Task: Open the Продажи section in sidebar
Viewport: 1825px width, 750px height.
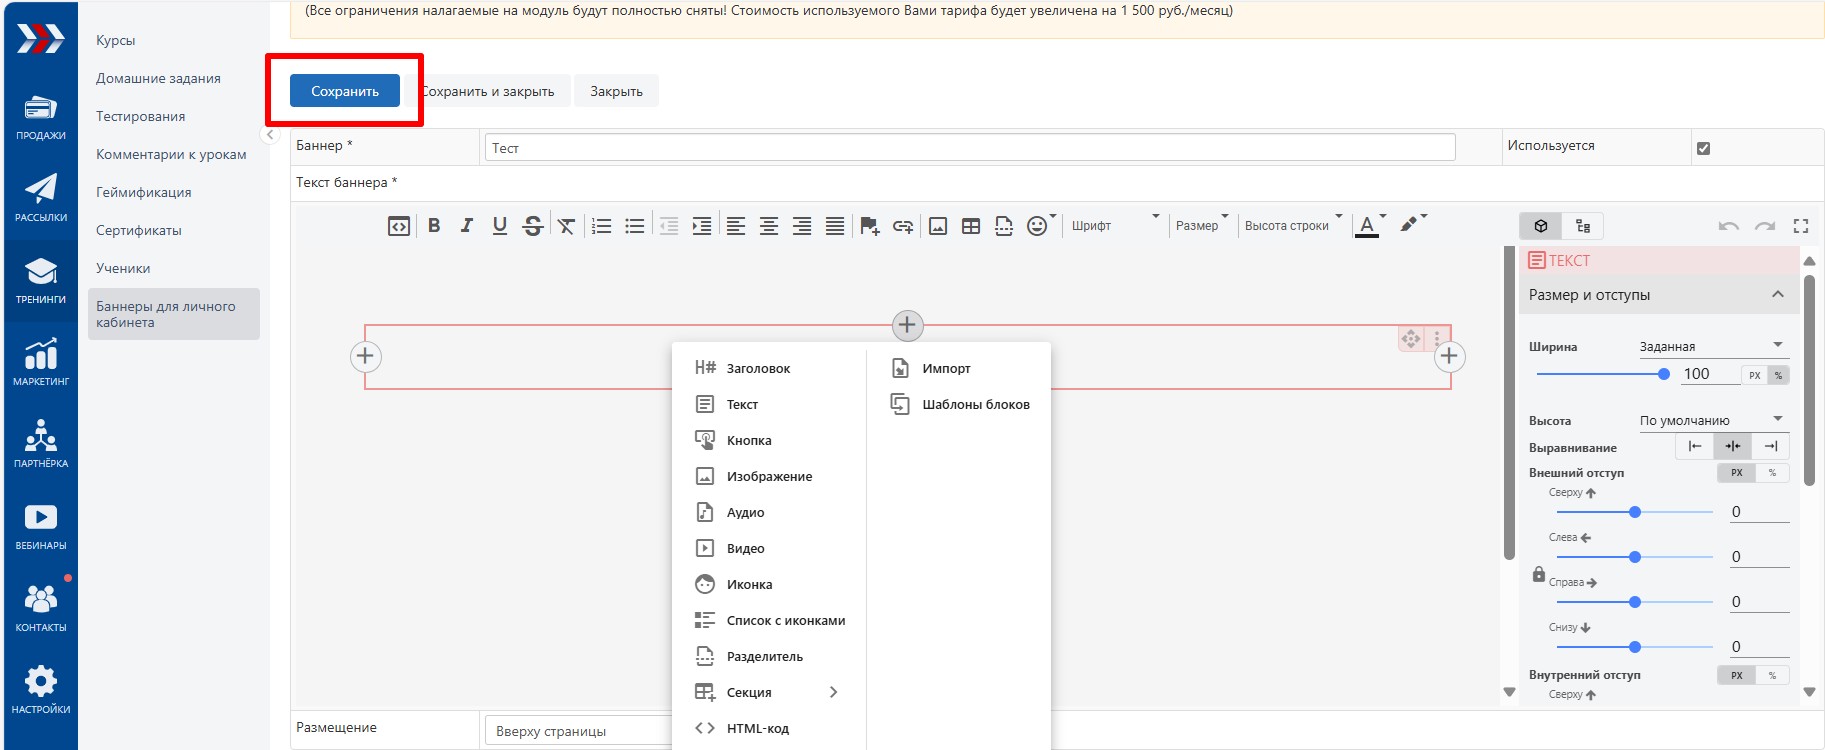Action: (x=41, y=117)
